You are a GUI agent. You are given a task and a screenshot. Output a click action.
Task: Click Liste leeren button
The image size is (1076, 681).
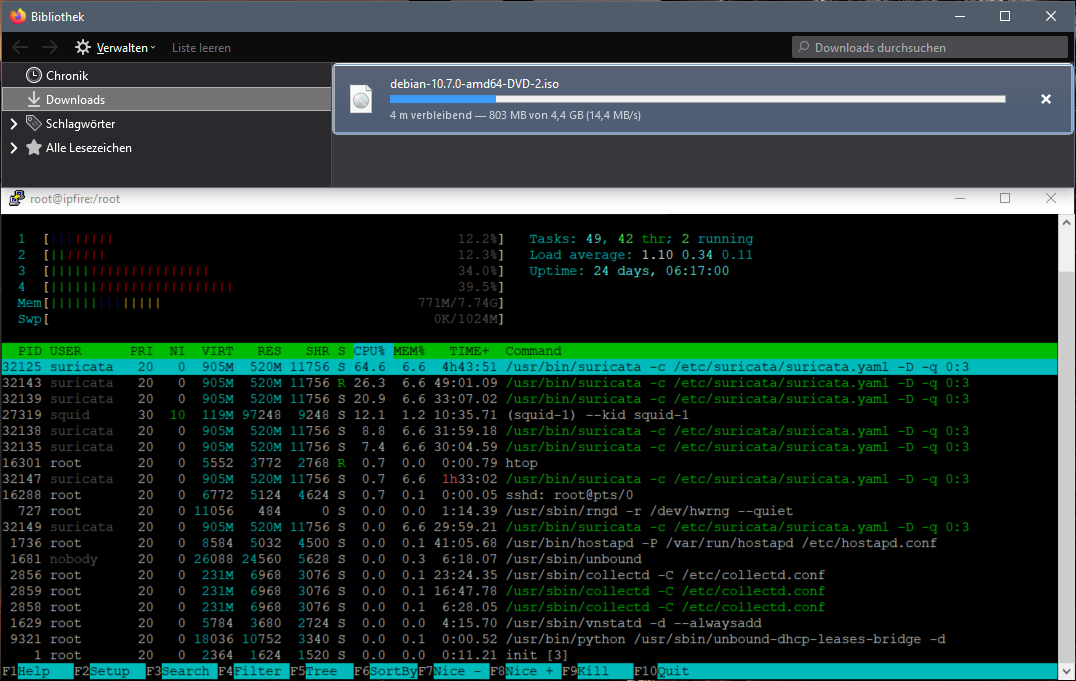pyautogui.click(x=201, y=48)
